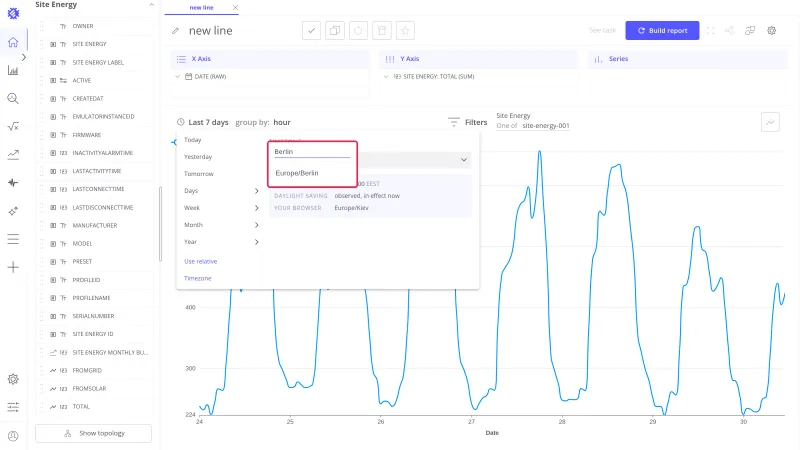
Task: Select Today in the date menu
Action: [192, 140]
